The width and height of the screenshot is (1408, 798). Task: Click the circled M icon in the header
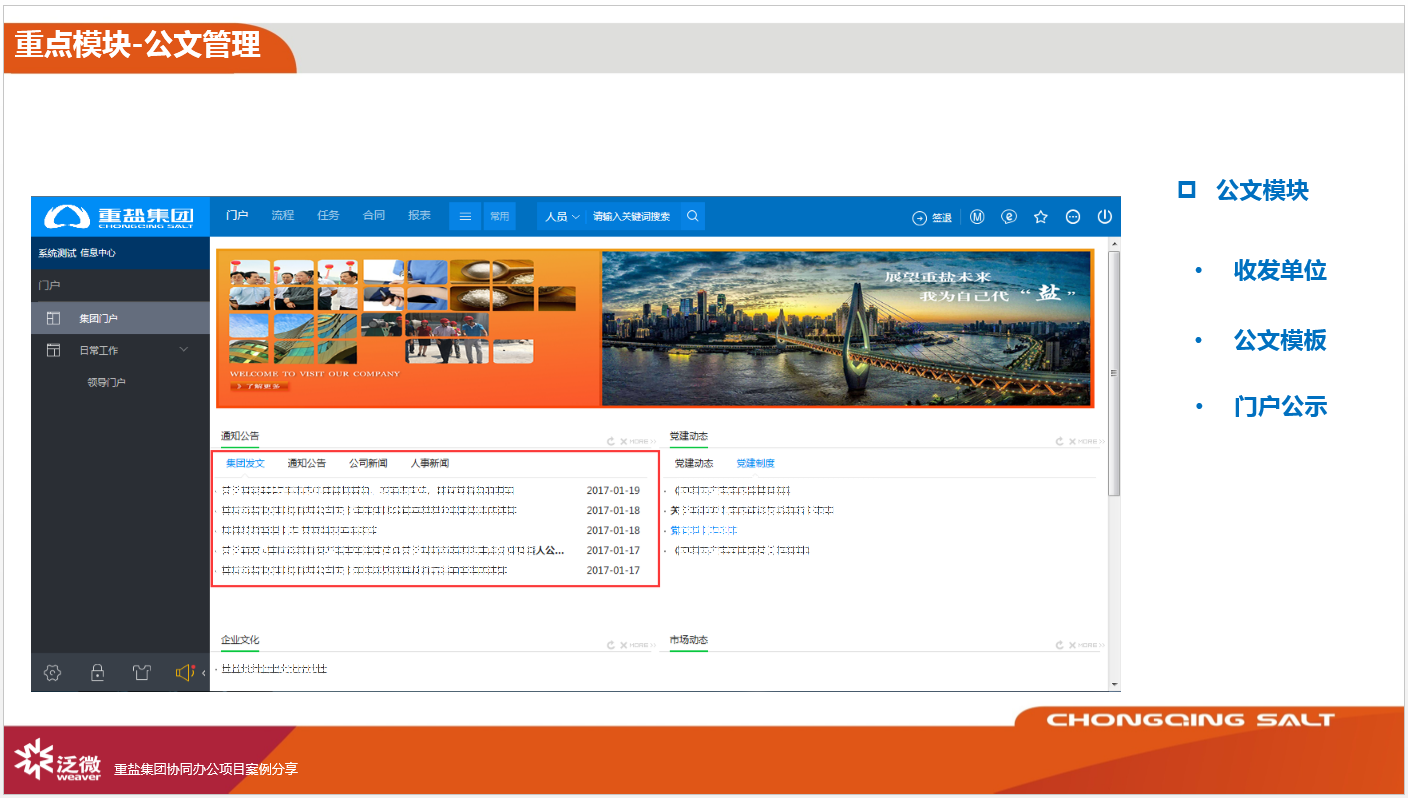(x=977, y=217)
